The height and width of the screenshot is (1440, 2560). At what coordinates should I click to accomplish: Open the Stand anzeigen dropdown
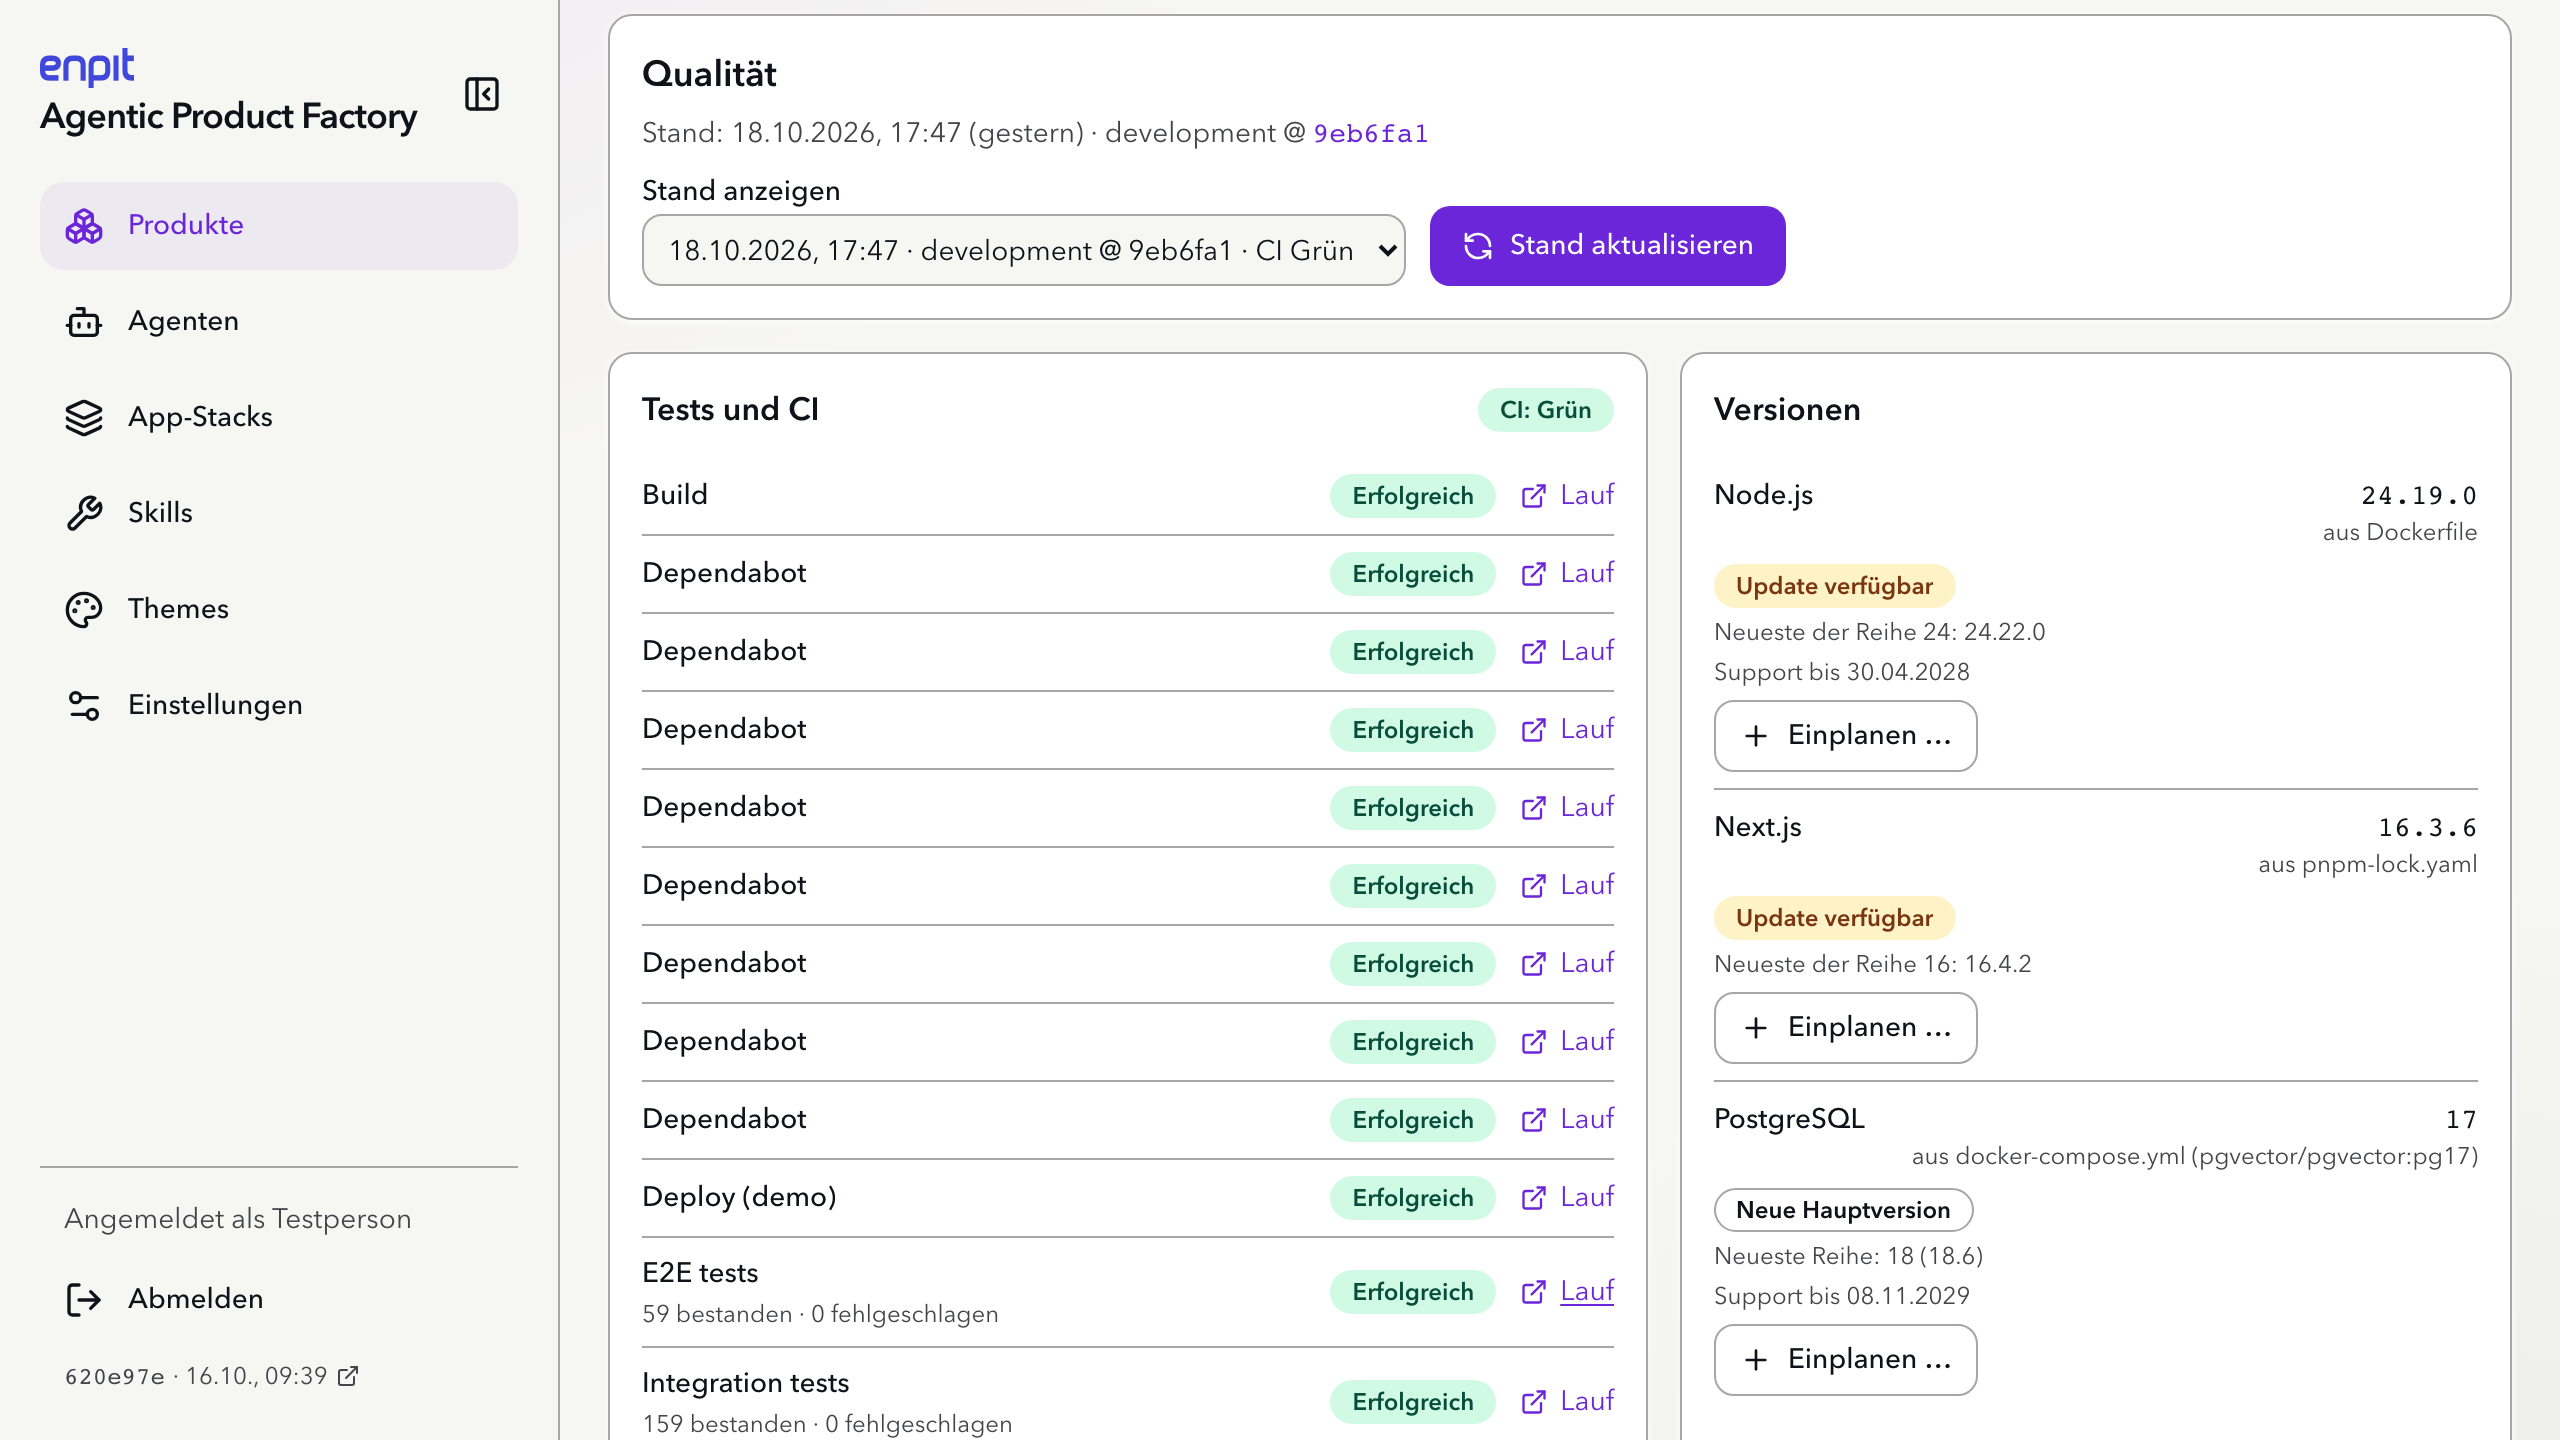point(1024,250)
